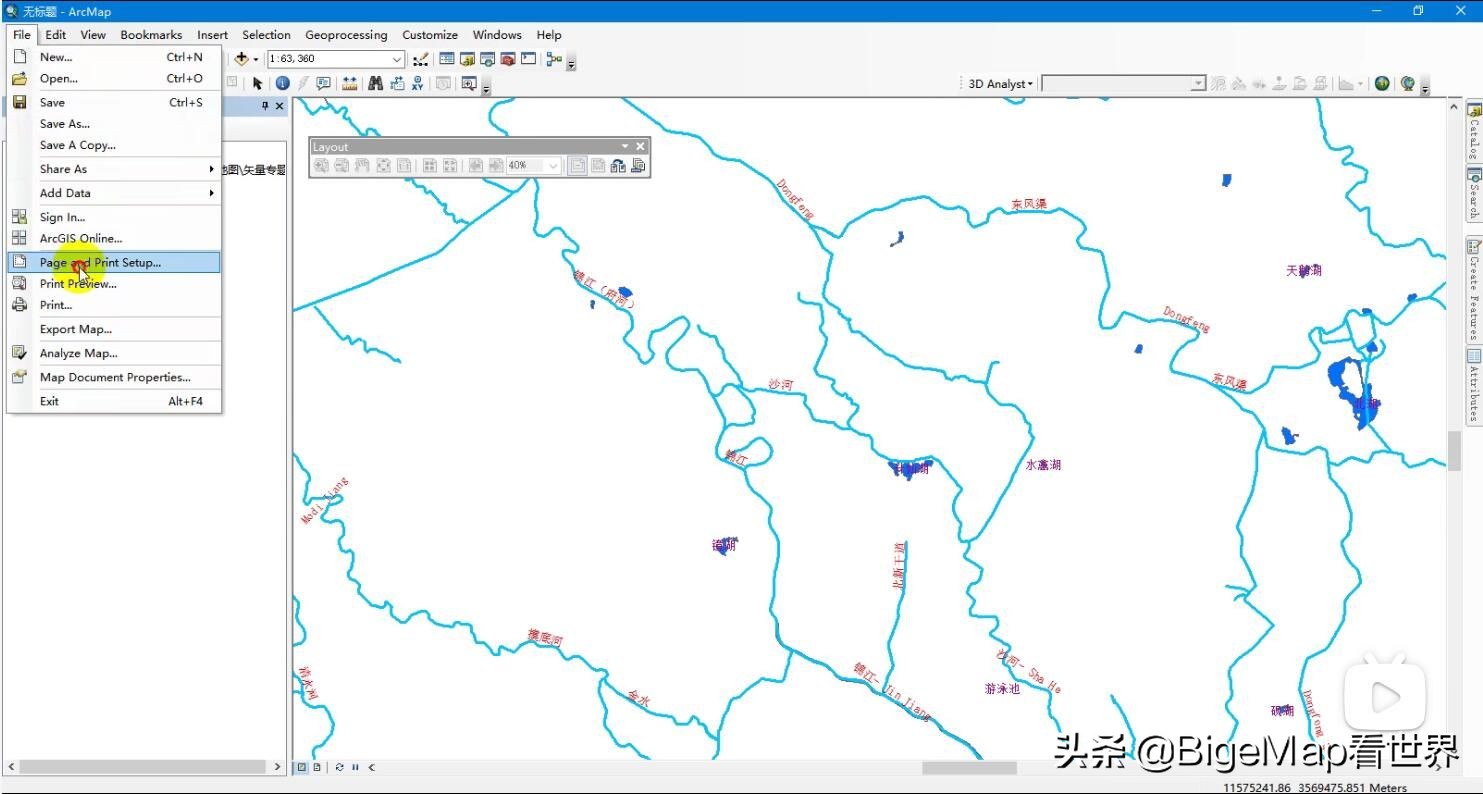Pause map drawing
Image resolution: width=1483 pixels, height=794 pixels.
[x=355, y=767]
